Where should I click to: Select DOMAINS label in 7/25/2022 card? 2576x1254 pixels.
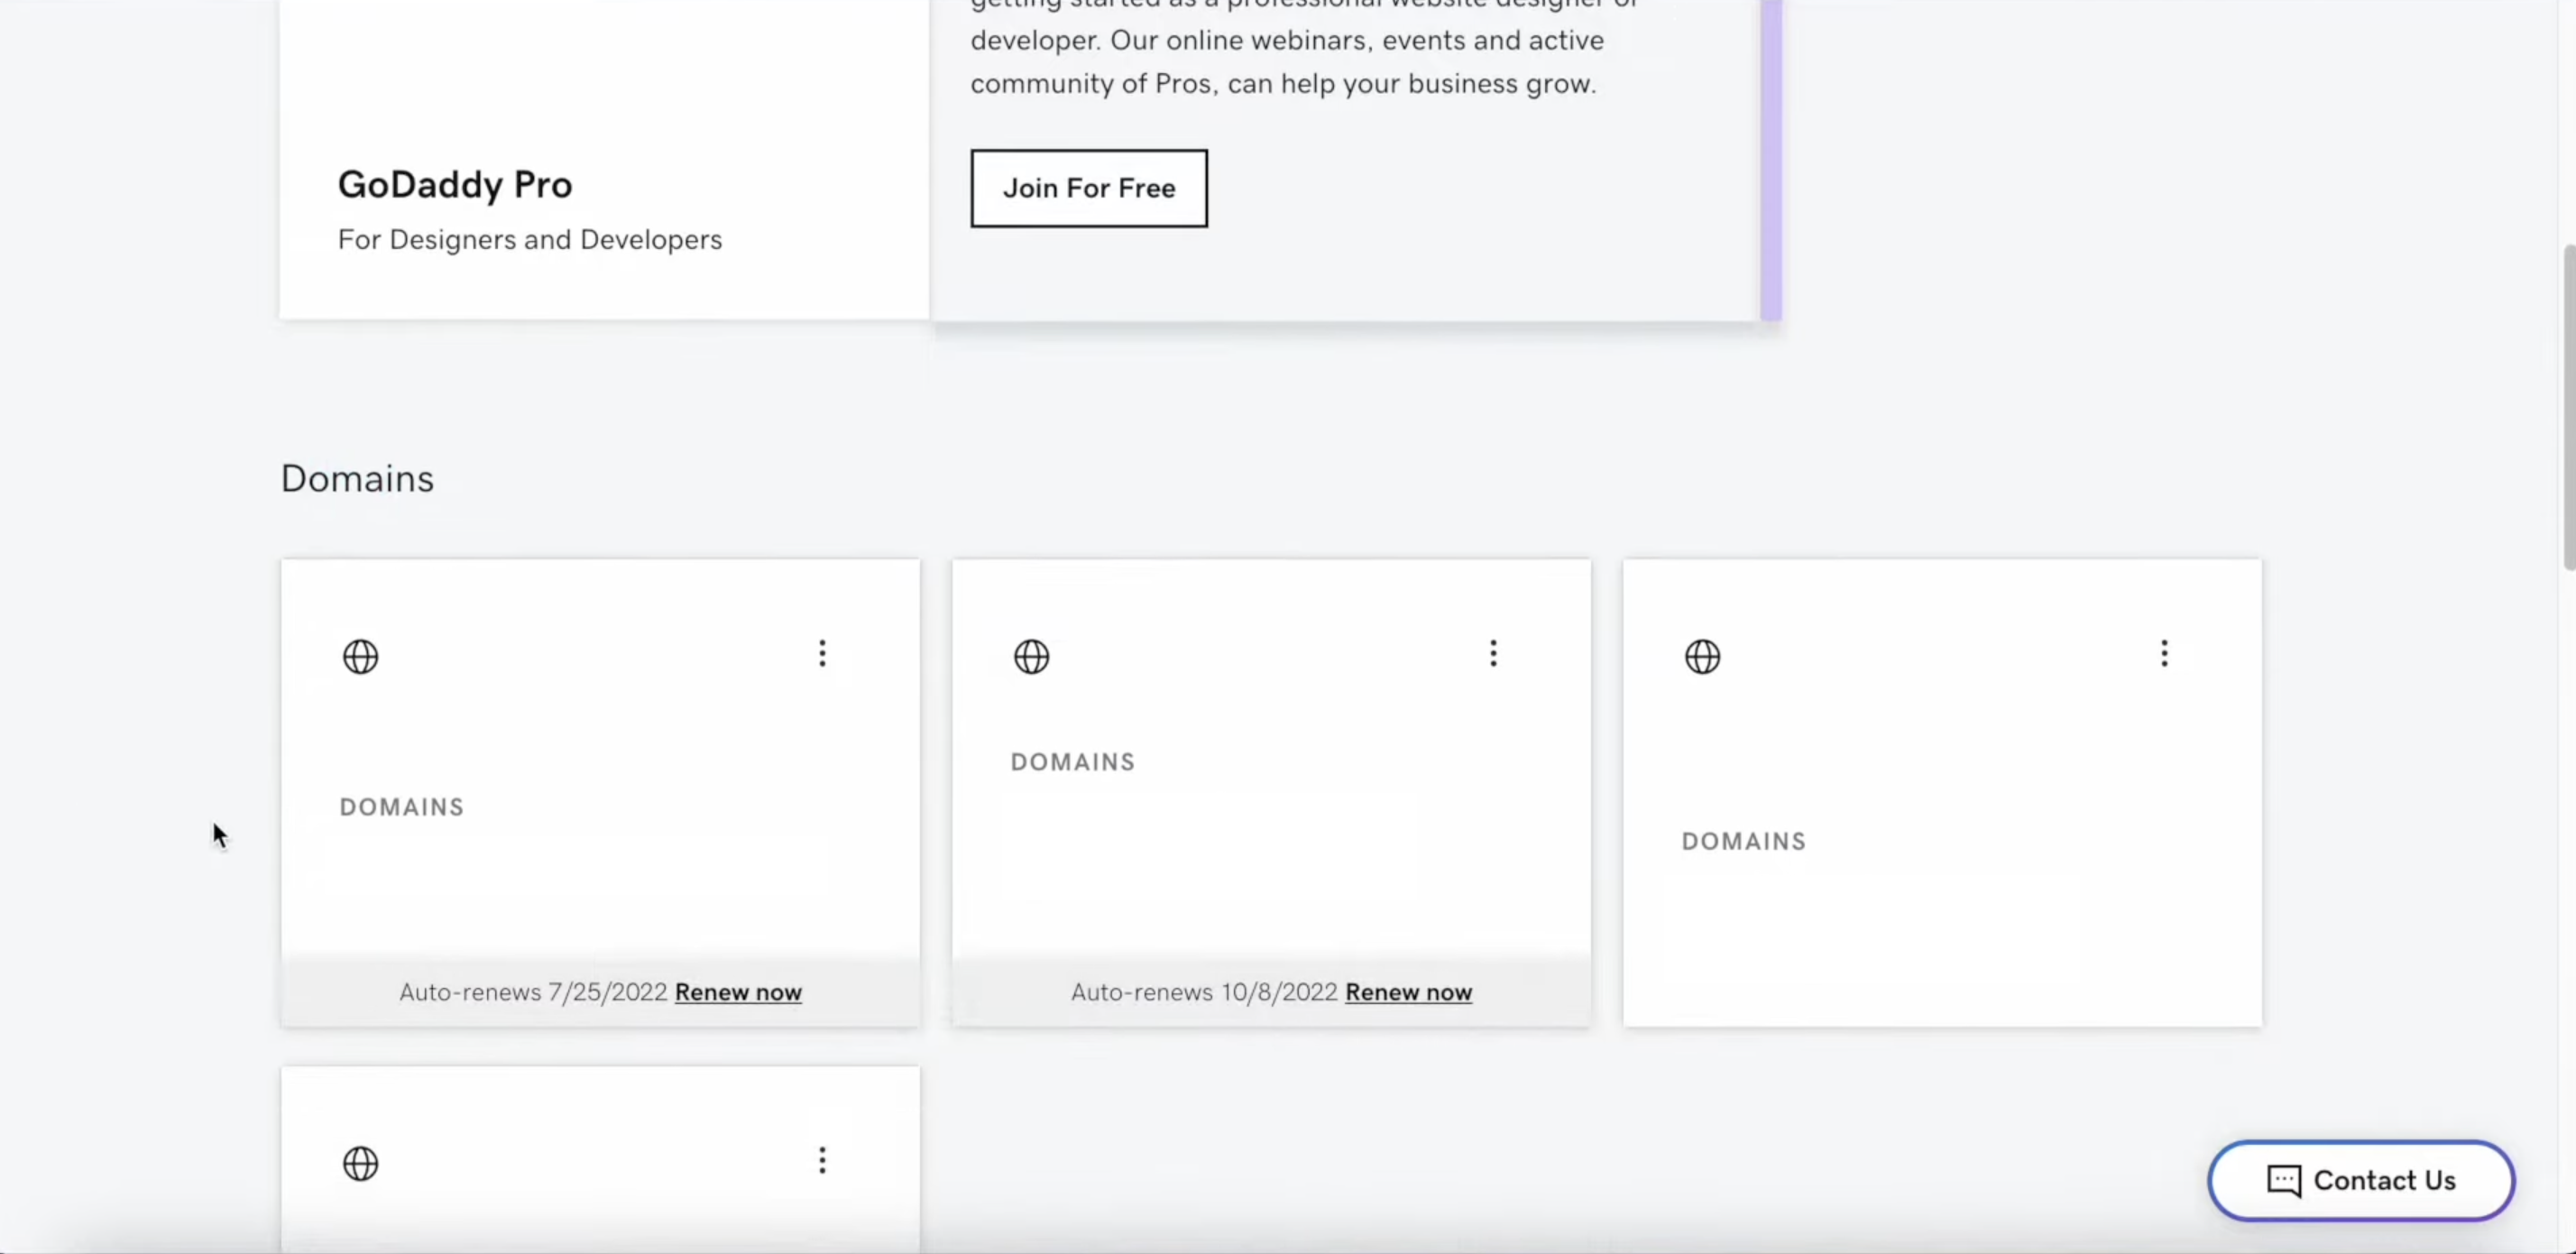(402, 807)
